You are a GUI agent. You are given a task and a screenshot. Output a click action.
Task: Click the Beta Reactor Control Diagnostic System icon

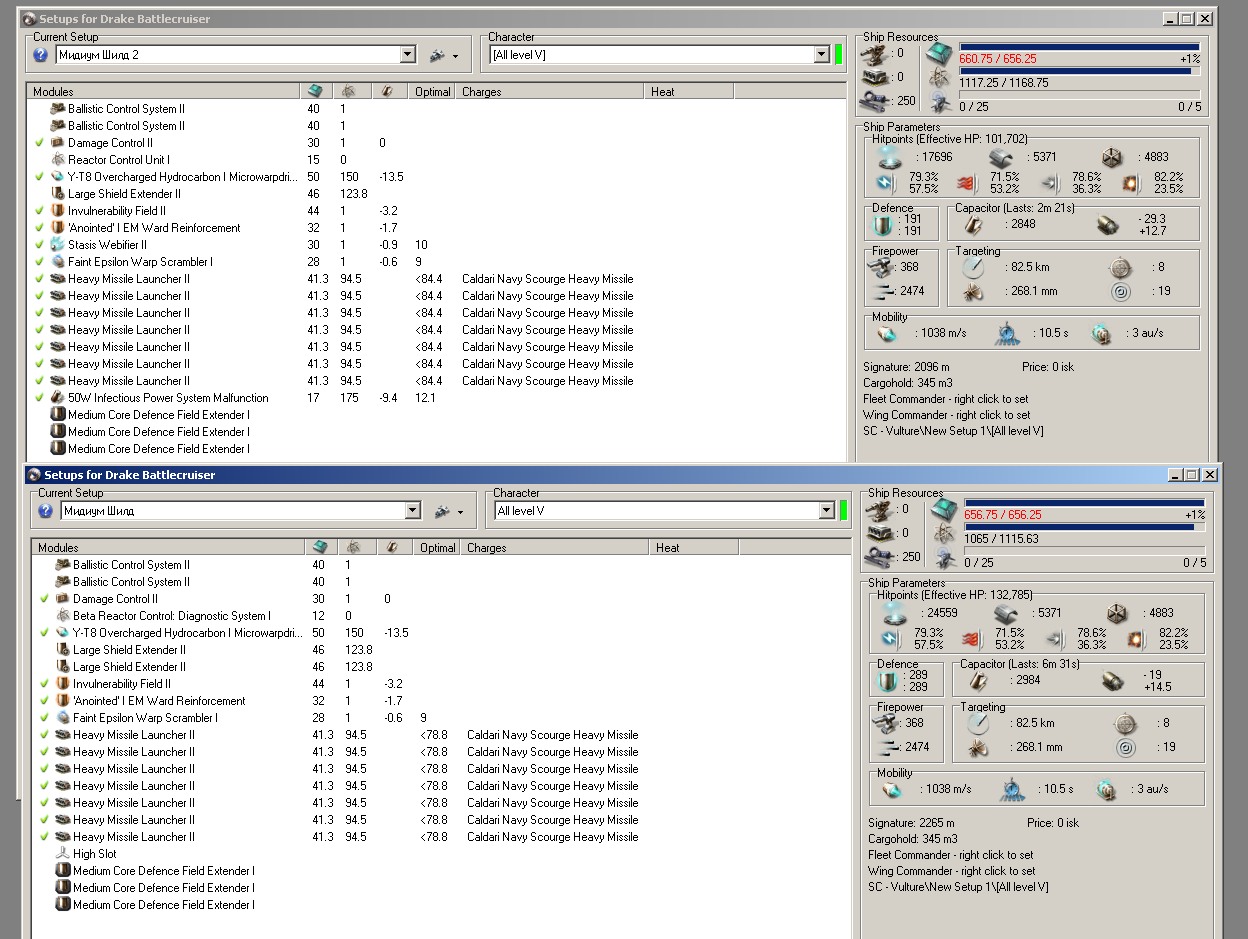pos(63,616)
